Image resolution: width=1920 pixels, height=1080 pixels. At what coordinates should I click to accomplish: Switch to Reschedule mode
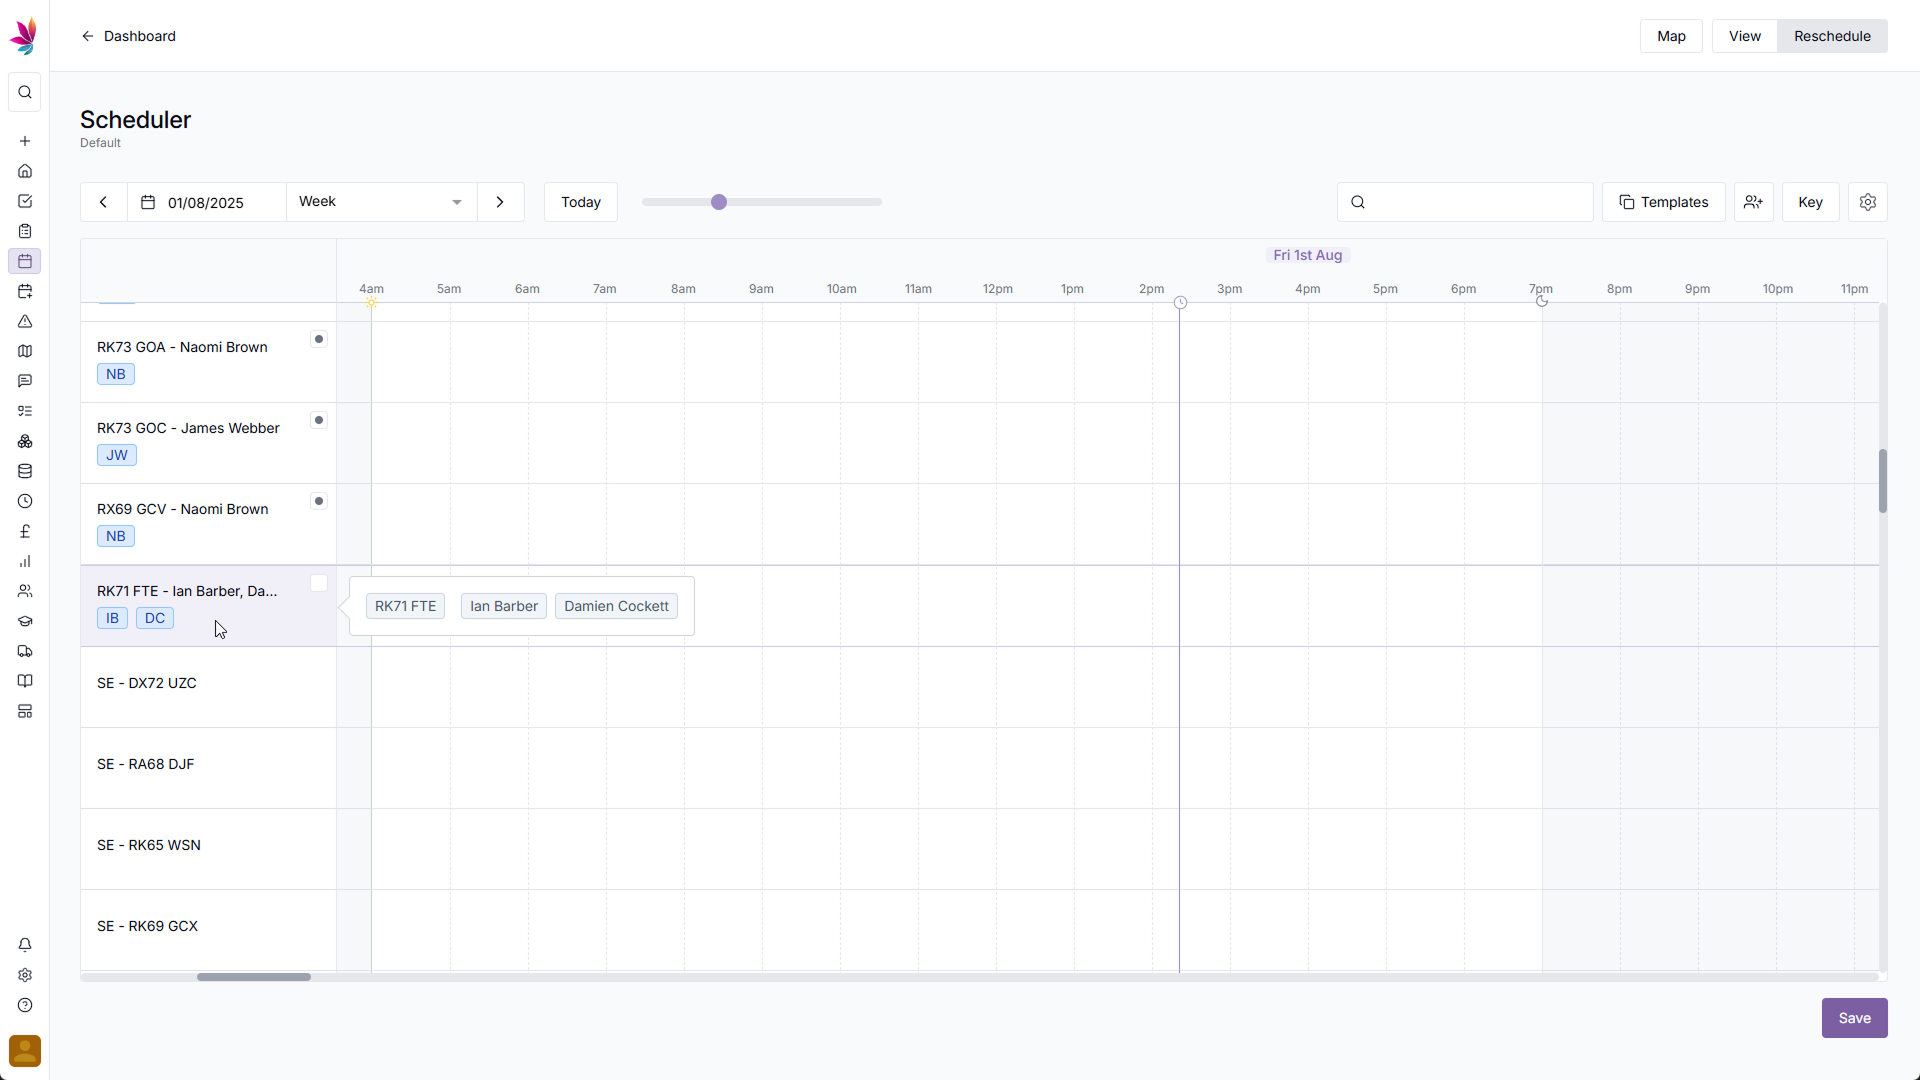[1832, 36]
